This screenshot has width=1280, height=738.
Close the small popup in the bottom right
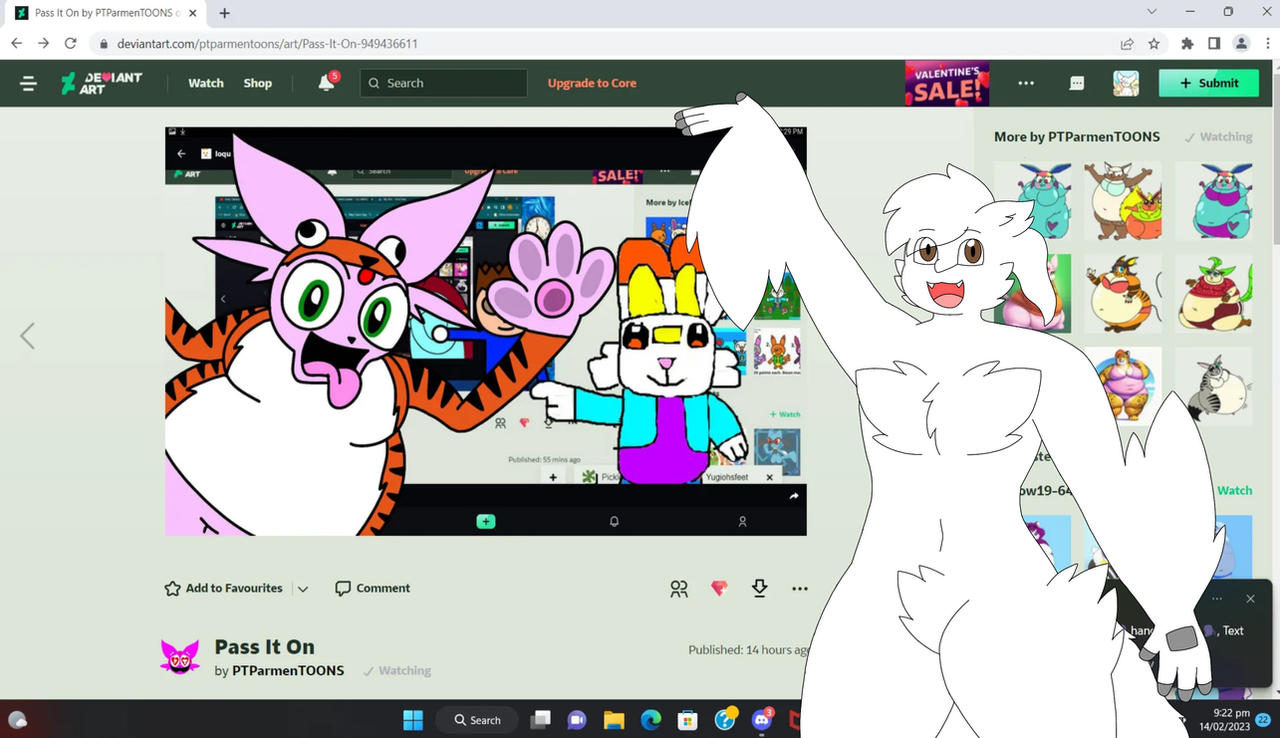click(1250, 599)
